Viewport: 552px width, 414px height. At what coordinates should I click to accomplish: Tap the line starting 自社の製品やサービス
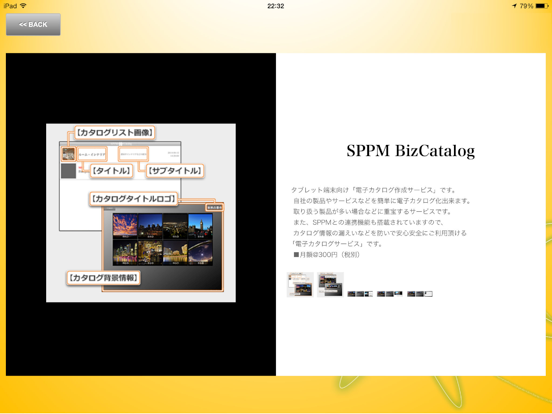[382, 201]
